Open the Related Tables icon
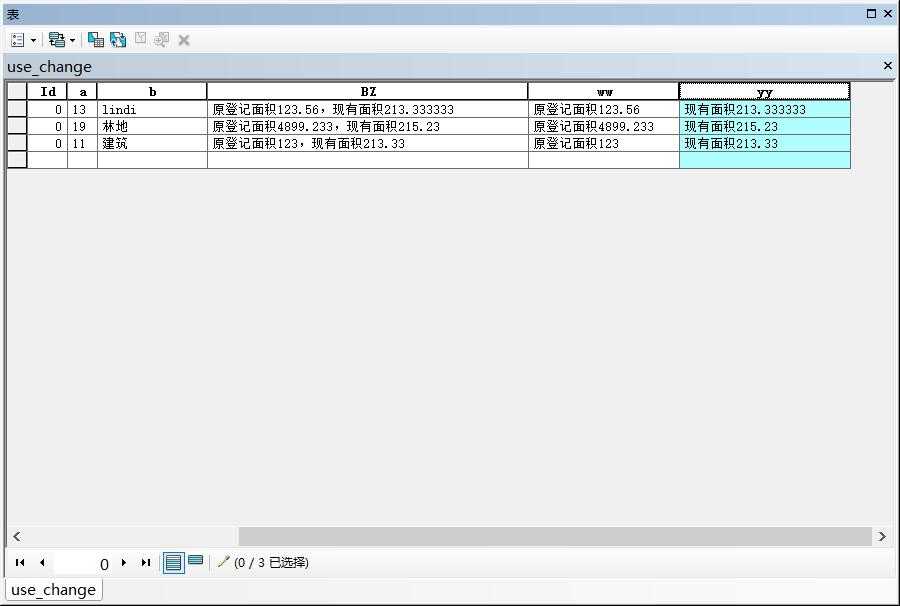This screenshot has height=606, width=900. click(x=56, y=40)
